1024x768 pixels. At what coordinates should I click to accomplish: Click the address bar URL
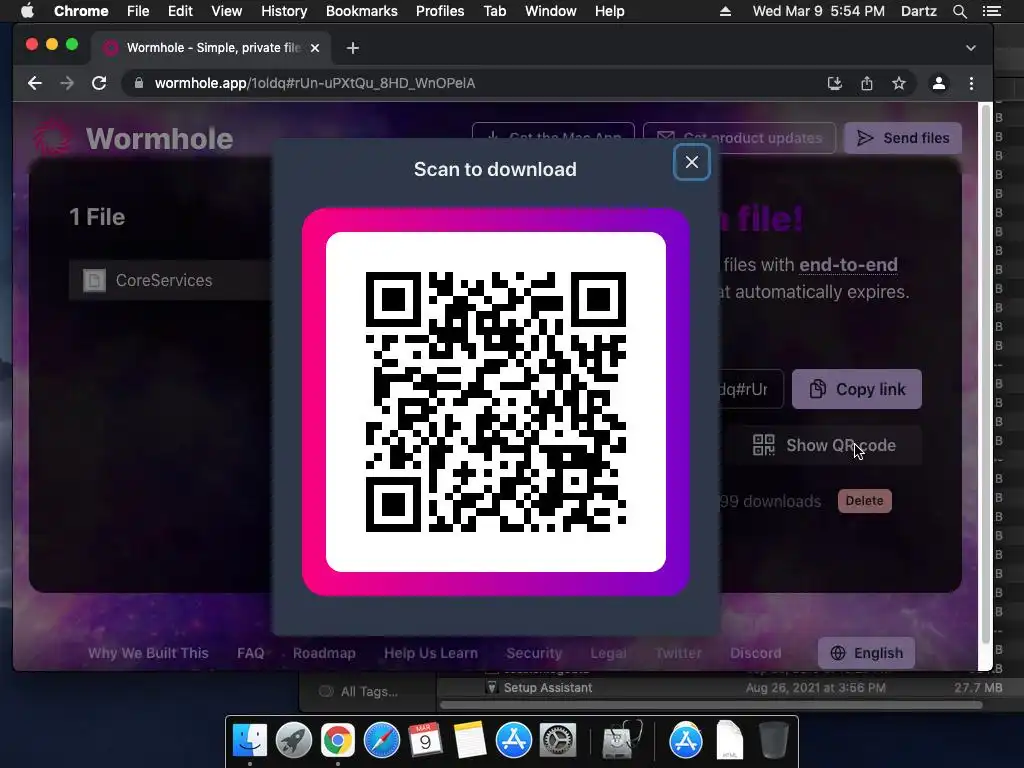pyautogui.click(x=315, y=83)
